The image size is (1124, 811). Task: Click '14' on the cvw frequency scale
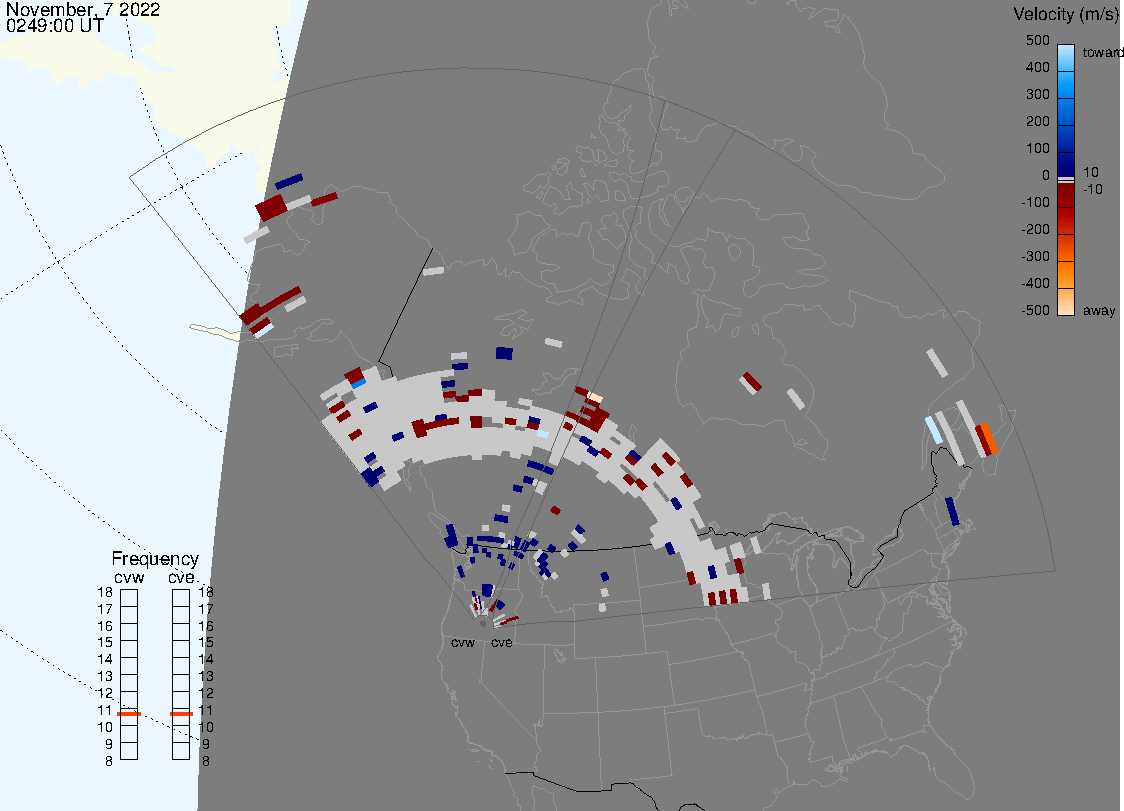pyautogui.click(x=105, y=660)
